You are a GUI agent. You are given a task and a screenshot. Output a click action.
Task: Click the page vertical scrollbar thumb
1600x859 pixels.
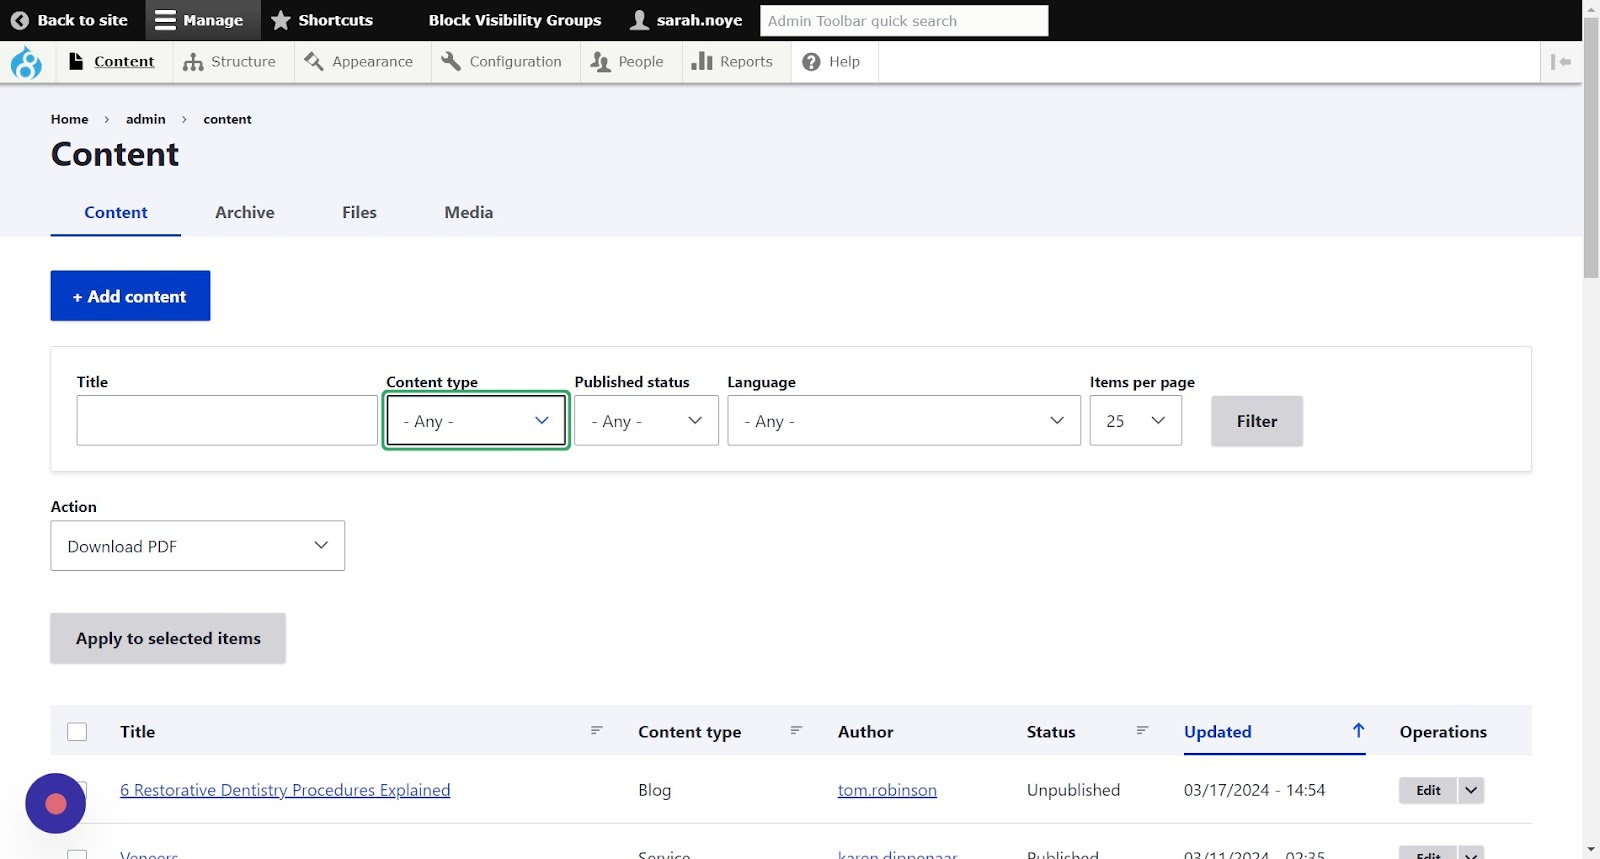1591,148
